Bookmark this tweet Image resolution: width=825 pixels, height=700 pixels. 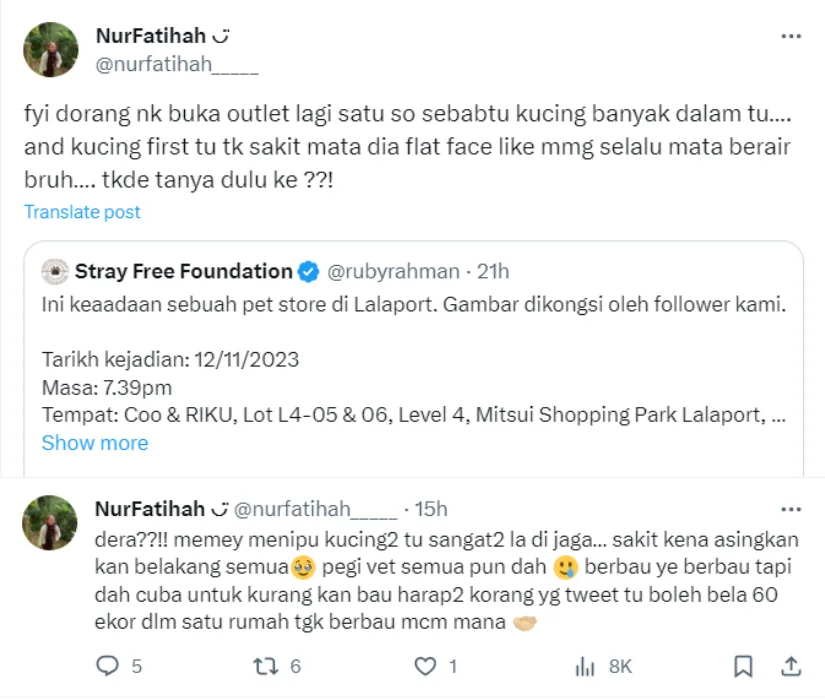(x=743, y=665)
